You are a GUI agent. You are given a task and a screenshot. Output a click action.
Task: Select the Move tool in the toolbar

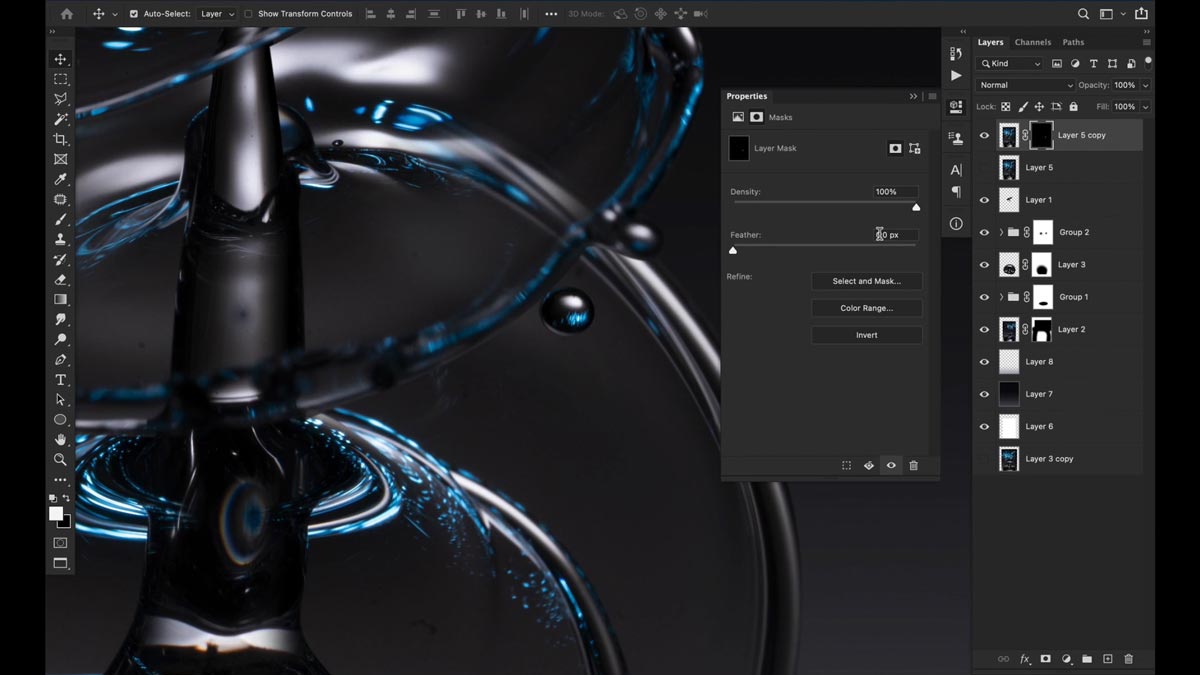coord(61,59)
